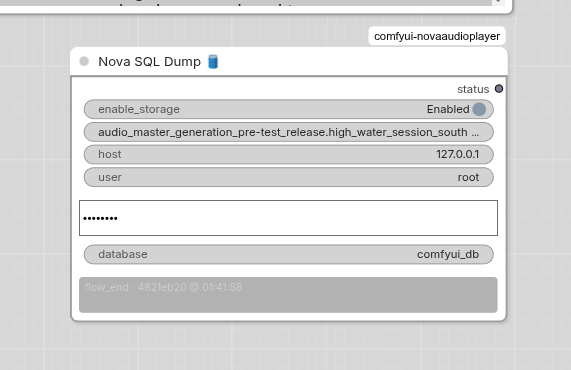Edit the database field comfyui_db
571x370 pixels.
click(x=288, y=254)
